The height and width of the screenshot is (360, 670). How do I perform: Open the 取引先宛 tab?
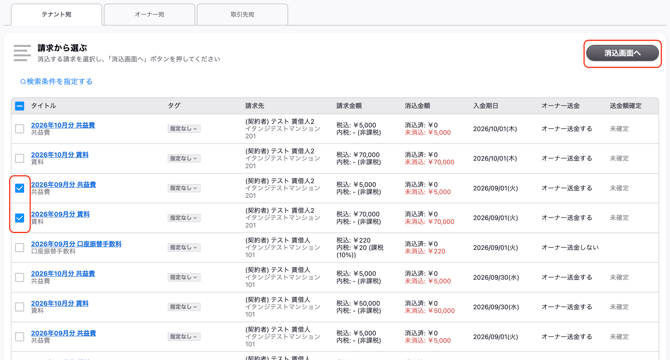point(242,15)
